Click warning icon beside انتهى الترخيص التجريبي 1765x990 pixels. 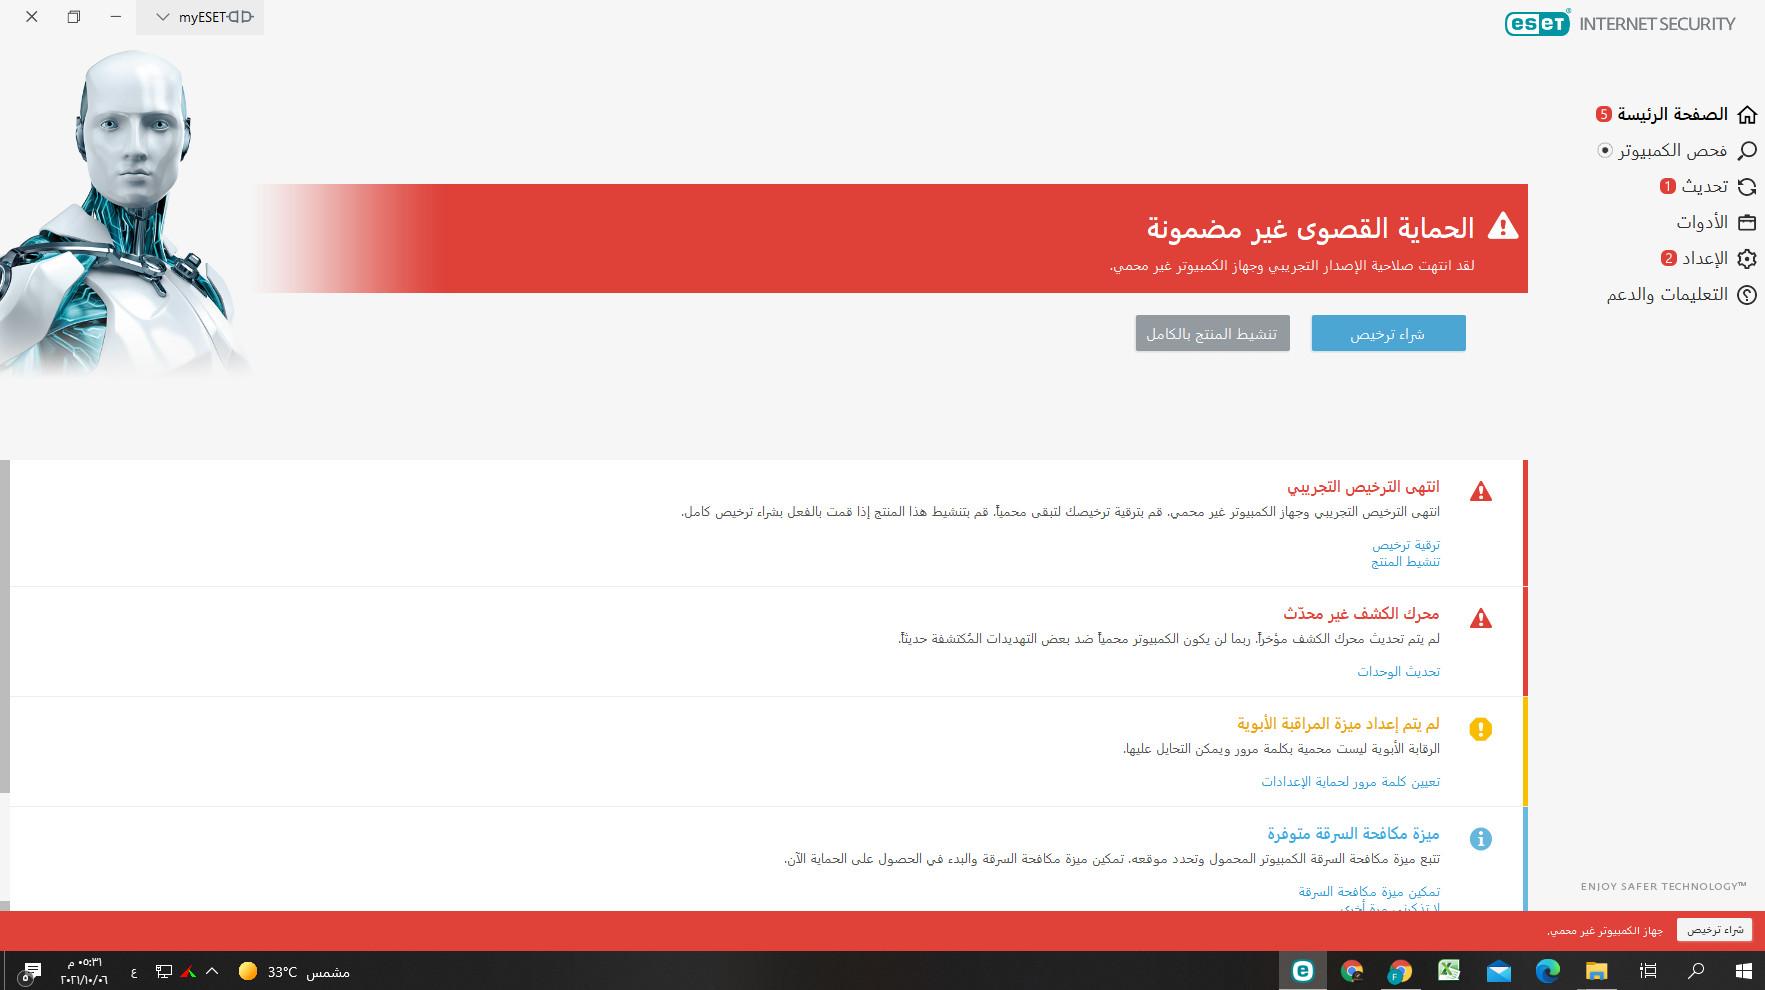click(1481, 491)
